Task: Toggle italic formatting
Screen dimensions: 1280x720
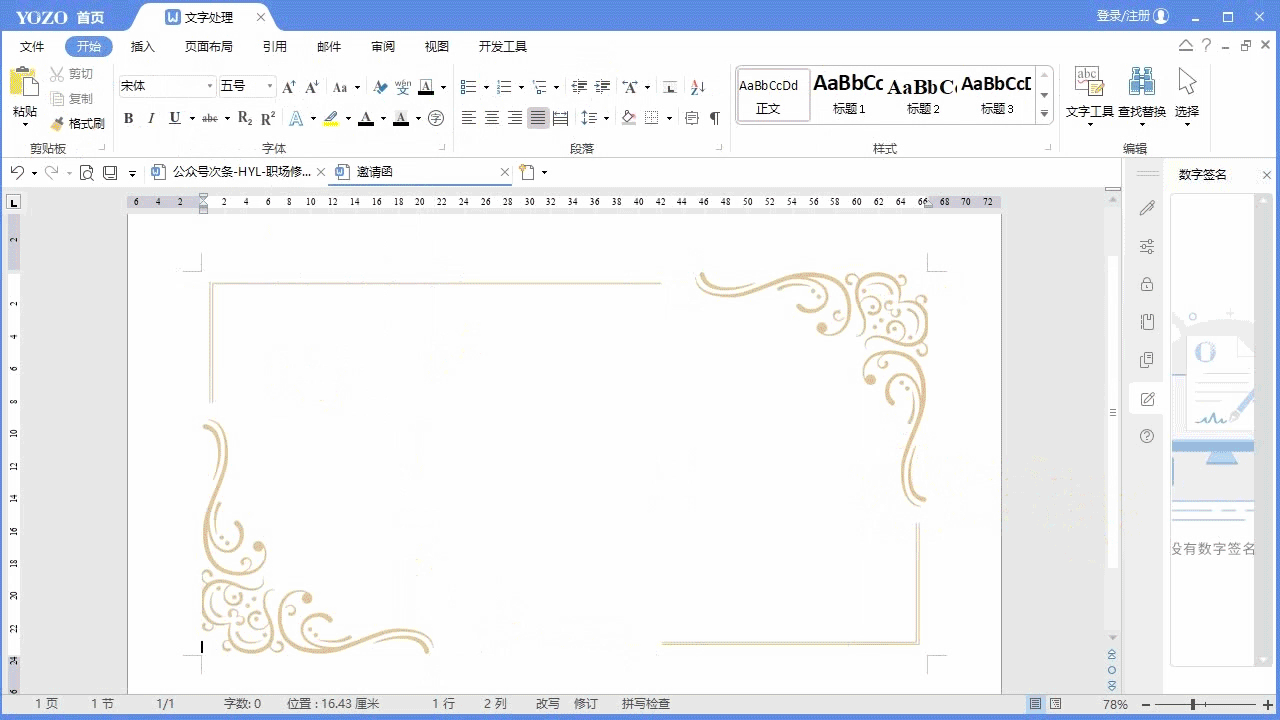Action: click(151, 118)
